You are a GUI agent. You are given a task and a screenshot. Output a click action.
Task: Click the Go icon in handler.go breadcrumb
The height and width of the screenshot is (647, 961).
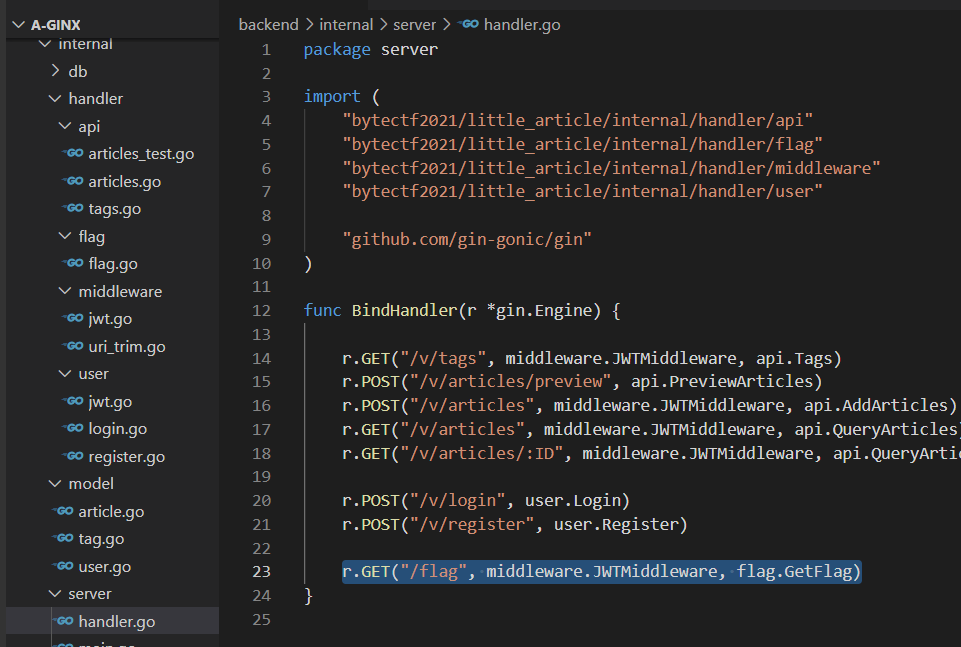point(468,24)
